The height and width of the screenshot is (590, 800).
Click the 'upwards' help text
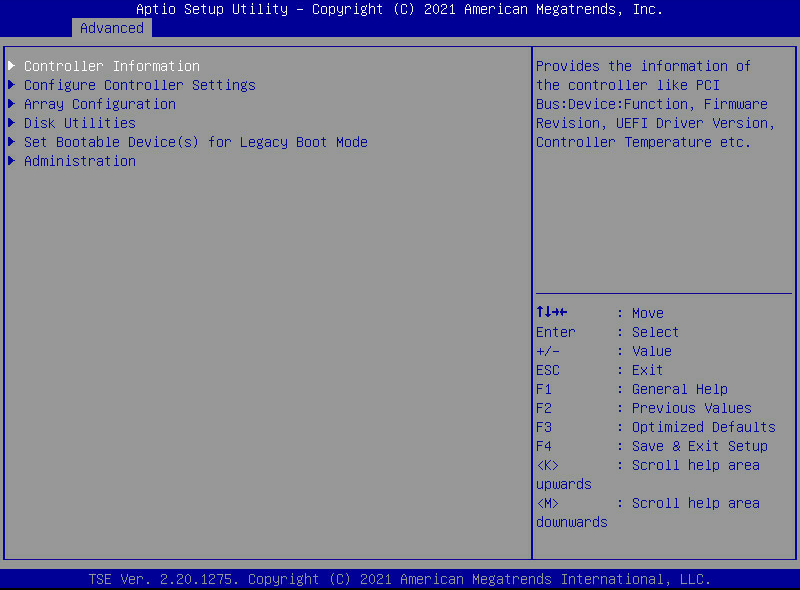[564, 484]
